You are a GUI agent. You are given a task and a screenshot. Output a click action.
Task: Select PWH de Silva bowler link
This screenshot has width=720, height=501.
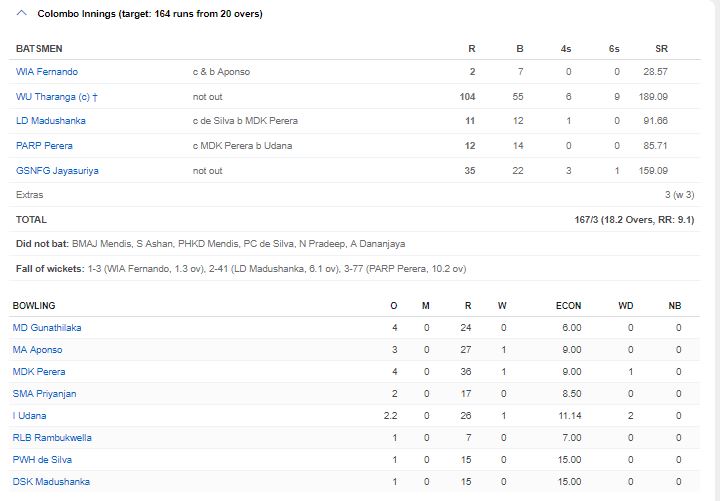tap(42, 460)
